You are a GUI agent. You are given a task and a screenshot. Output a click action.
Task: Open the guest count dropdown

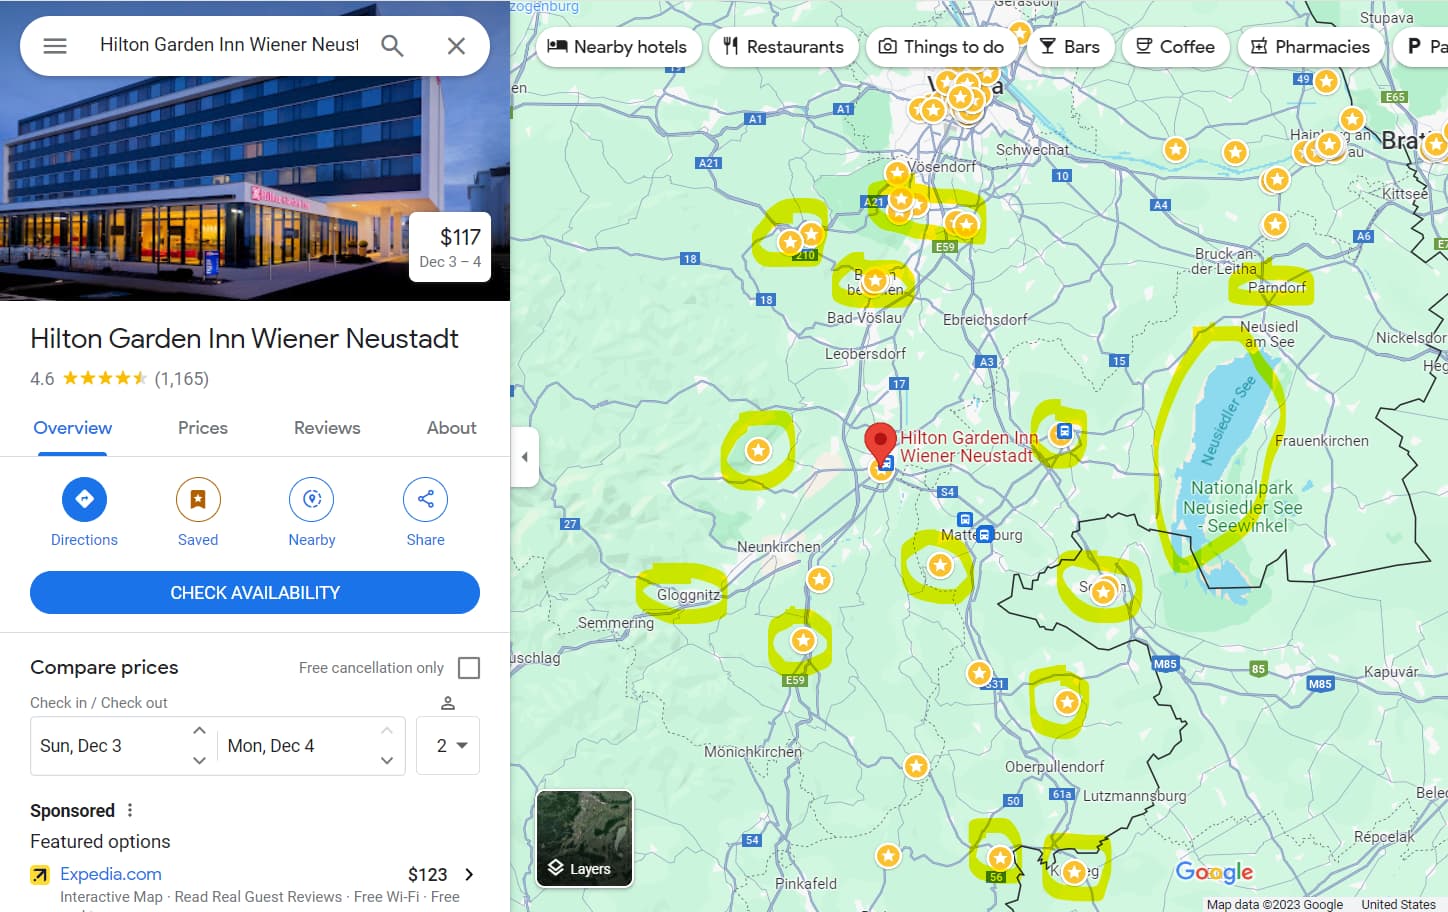click(448, 746)
